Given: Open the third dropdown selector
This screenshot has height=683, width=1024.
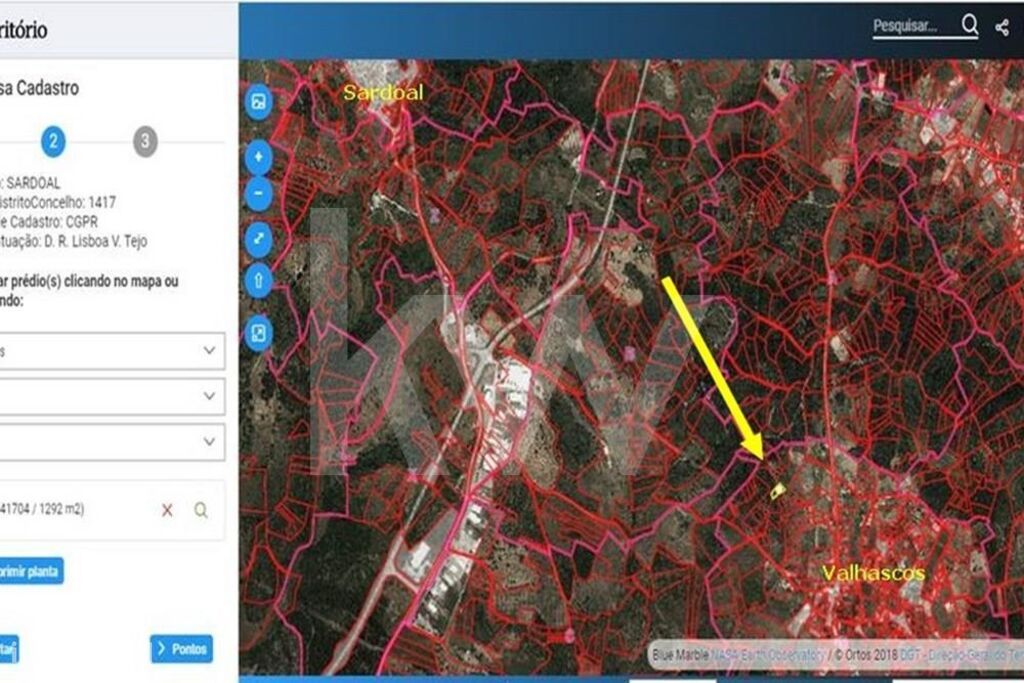Looking at the screenshot, I should pyautogui.click(x=112, y=441).
